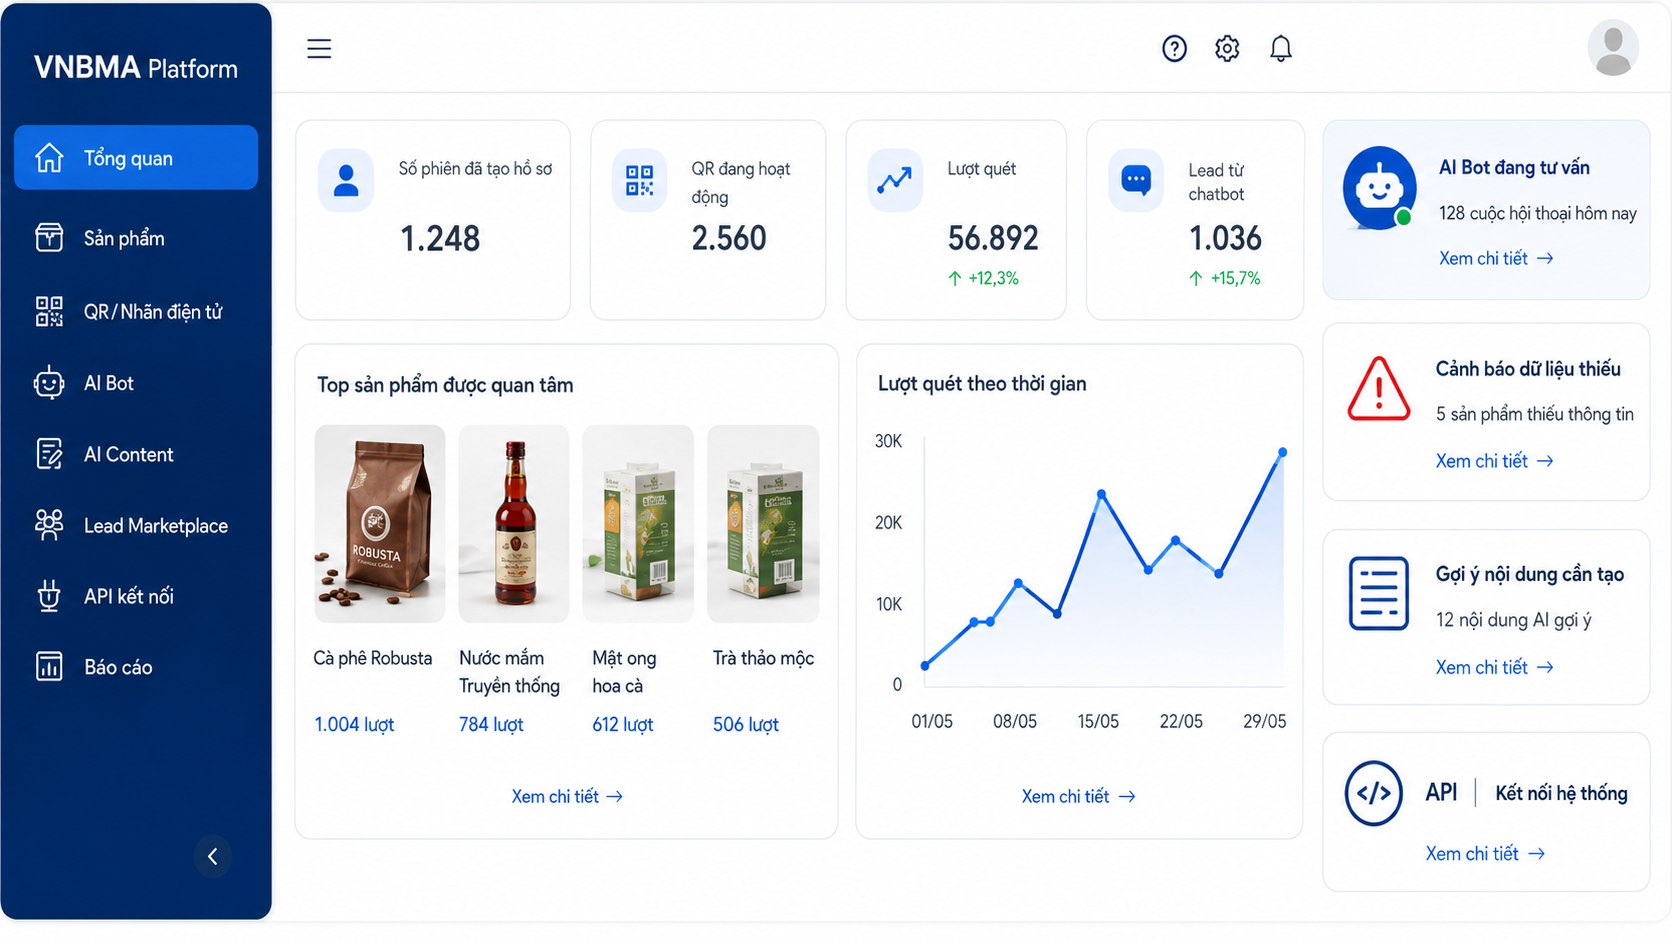This screenshot has height=941, width=1672.
Task: Open the notifications bell icon
Action: pyautogui.click(x=1281, y=48)
